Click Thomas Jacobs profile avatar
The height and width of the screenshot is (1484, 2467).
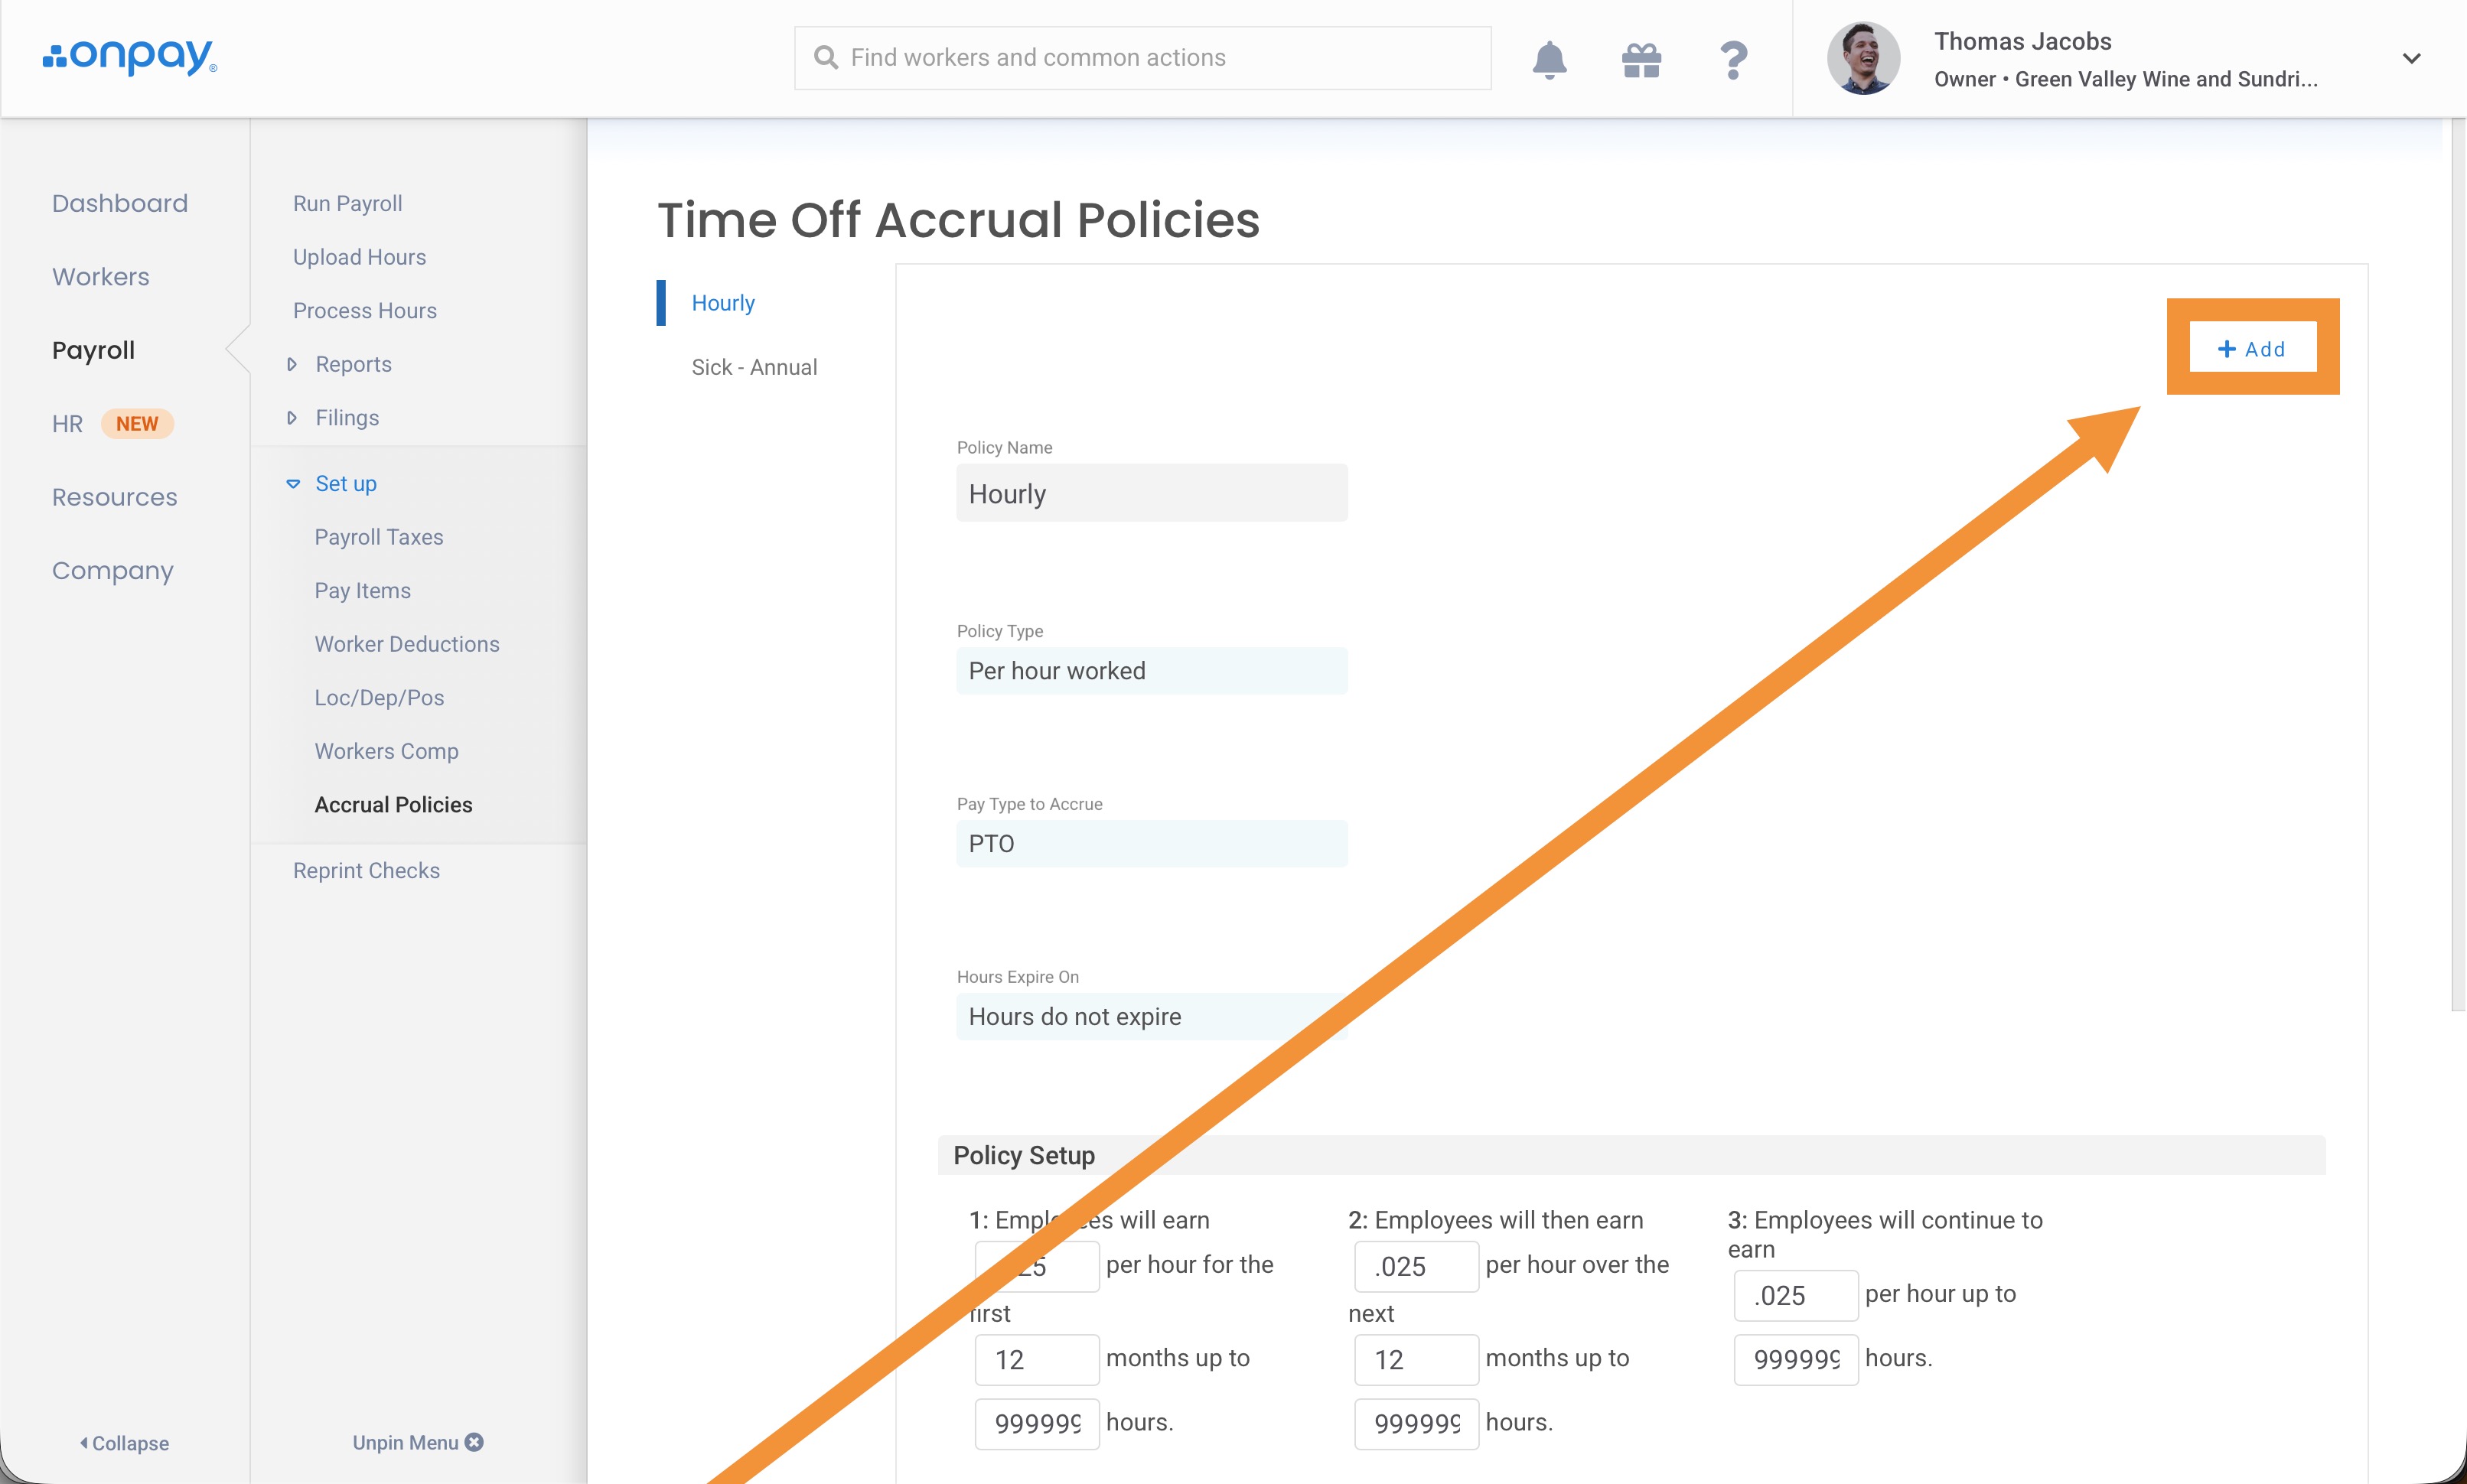pyautogui.click(x=1863, y=59)
